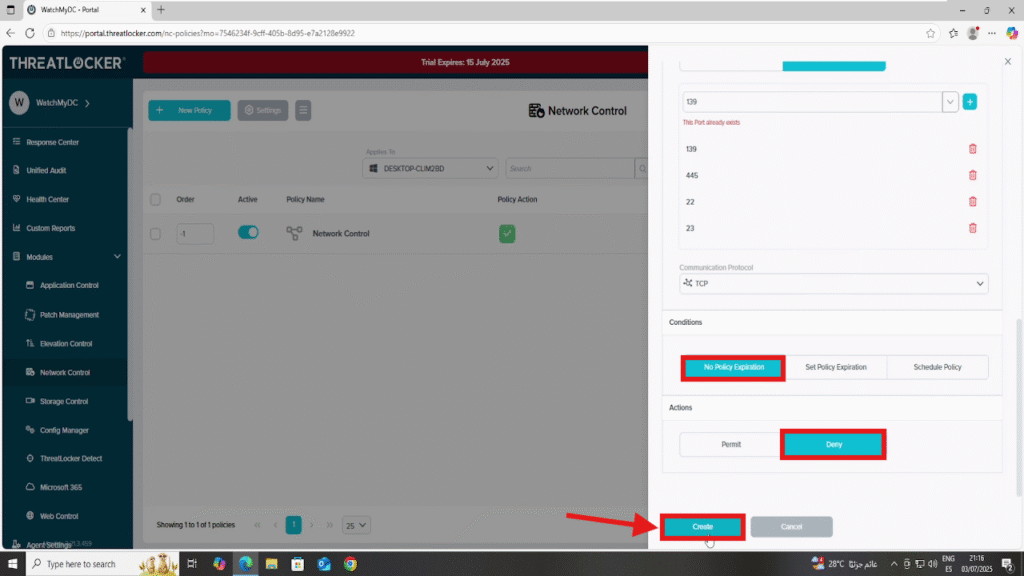Screen dimensions: 1024x576
Task: Click the taskbar search box
Action: 103,564
